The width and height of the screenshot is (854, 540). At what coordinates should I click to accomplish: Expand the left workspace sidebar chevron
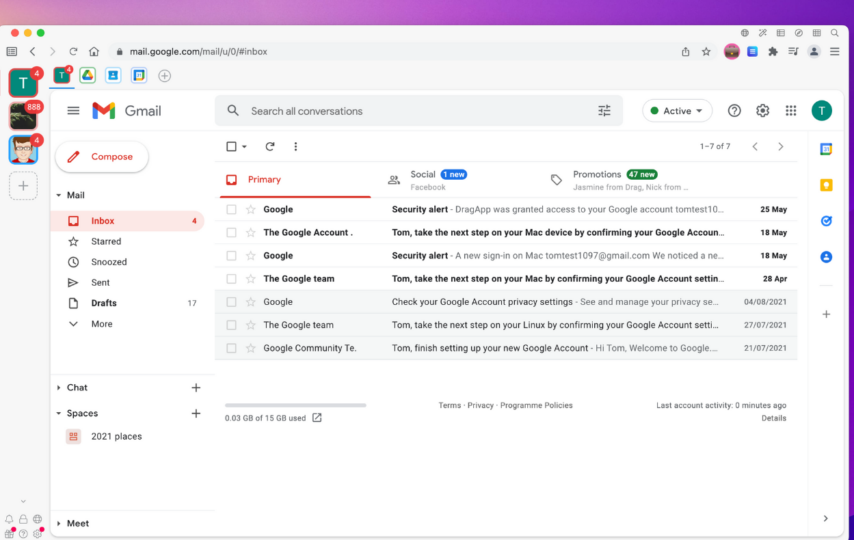tap(23, 501)
